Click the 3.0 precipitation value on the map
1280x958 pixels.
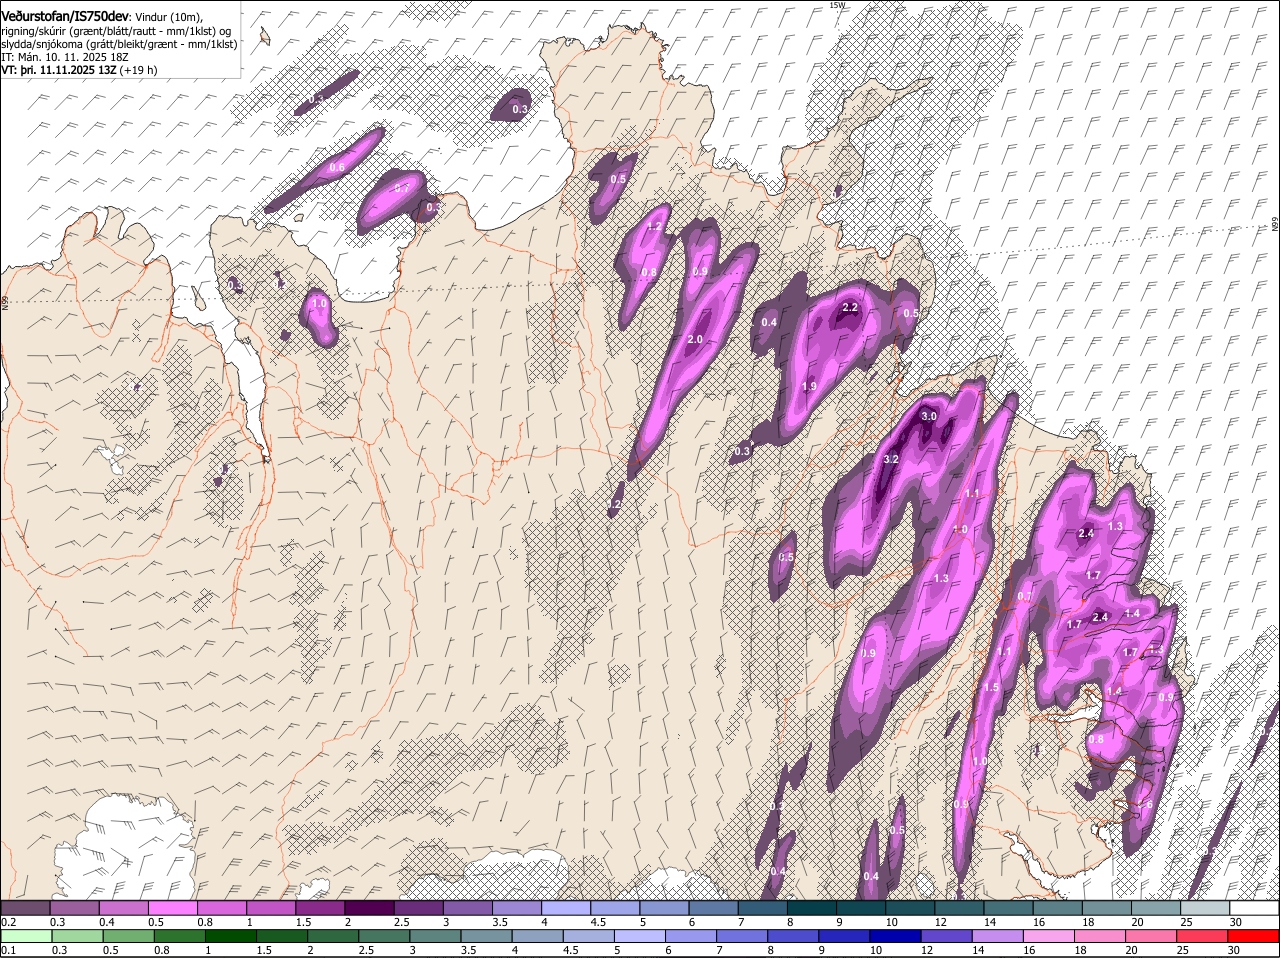(928, 416)
